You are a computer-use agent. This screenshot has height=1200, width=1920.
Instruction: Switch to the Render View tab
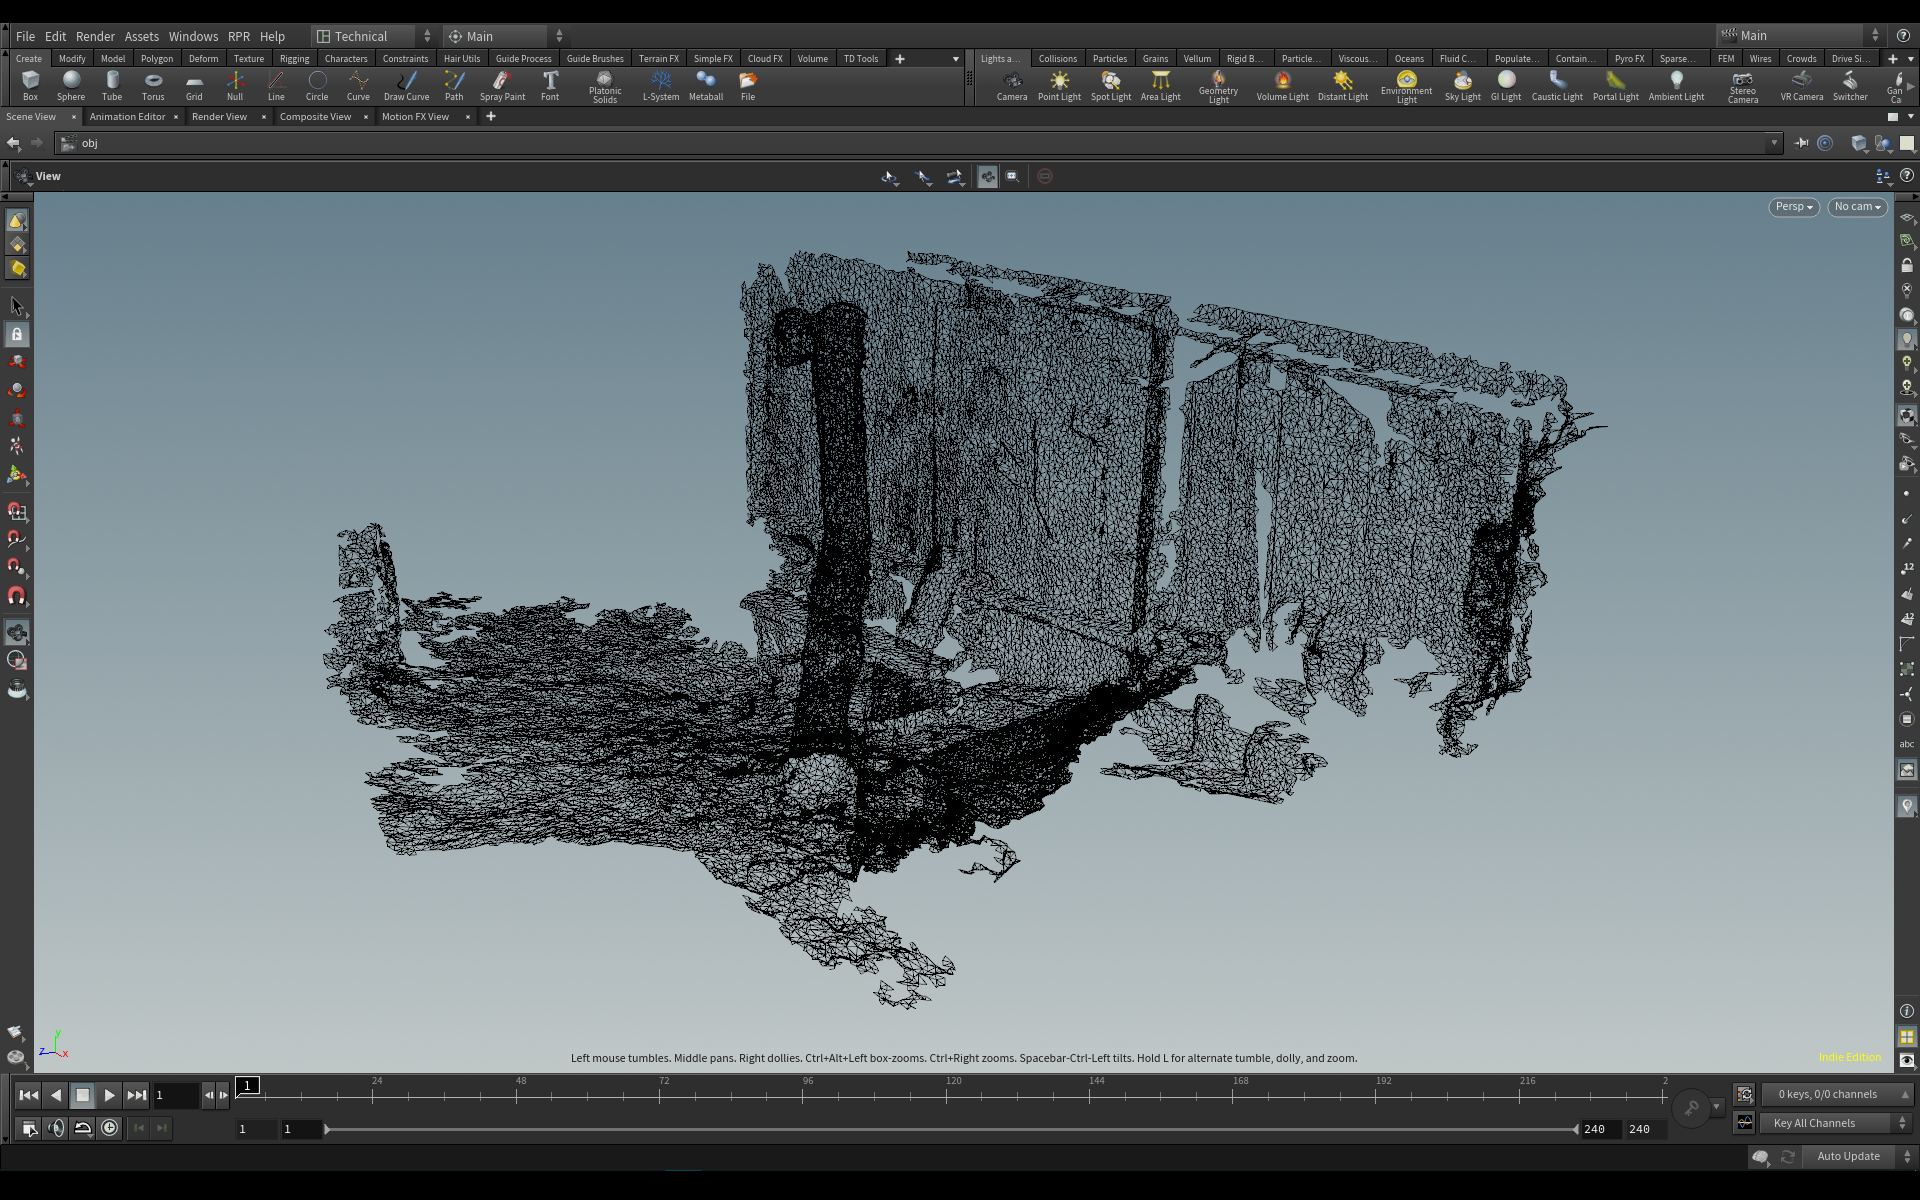point(219,117)
